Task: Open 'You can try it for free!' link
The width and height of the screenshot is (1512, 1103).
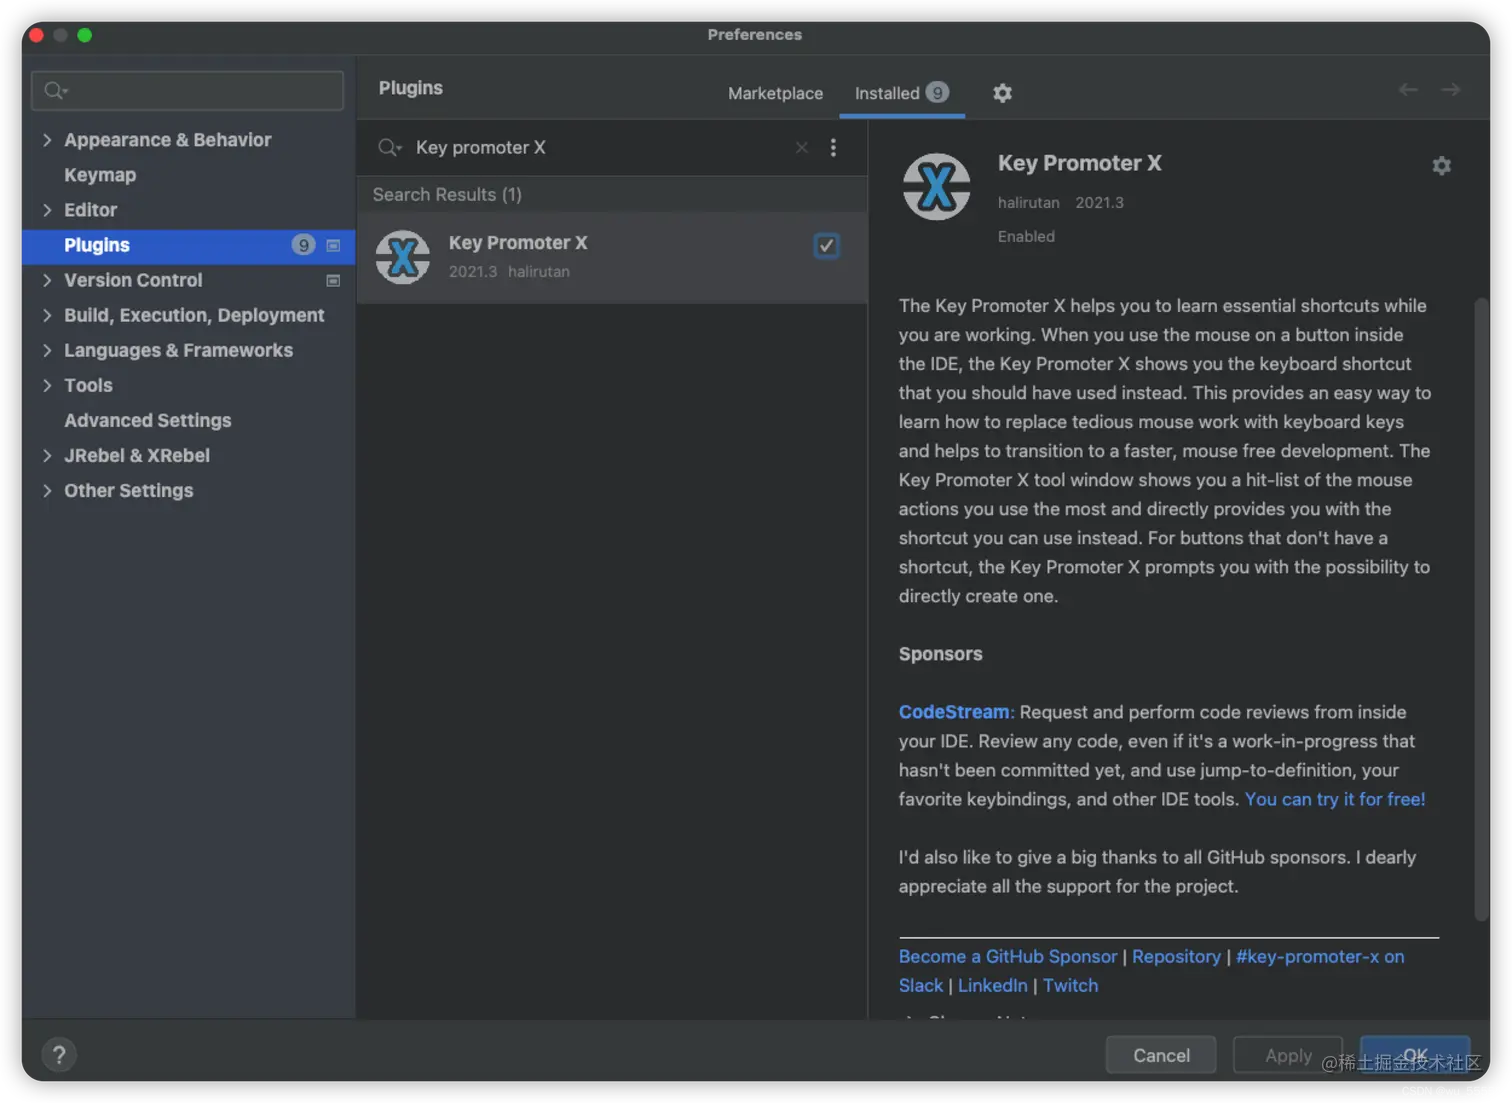Action: [1335, 799]
